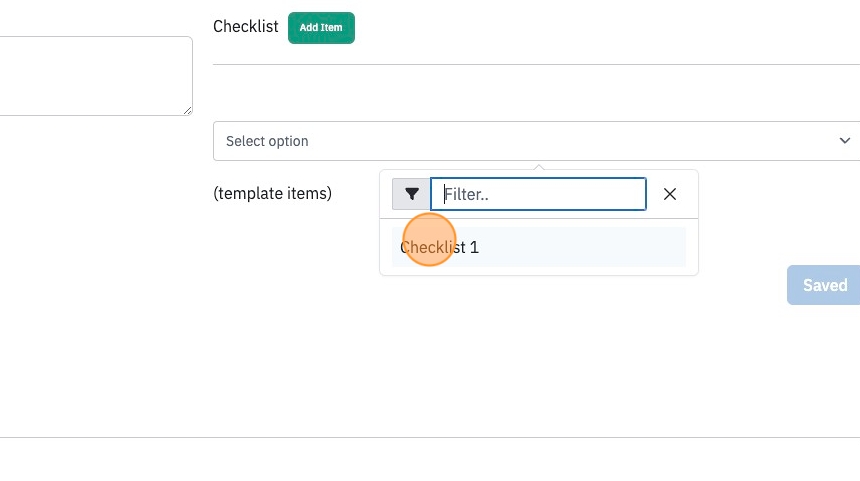Screen dimensions: 860x481
Task: Choose Checklist 1 from the list
Action: (539, 247)
